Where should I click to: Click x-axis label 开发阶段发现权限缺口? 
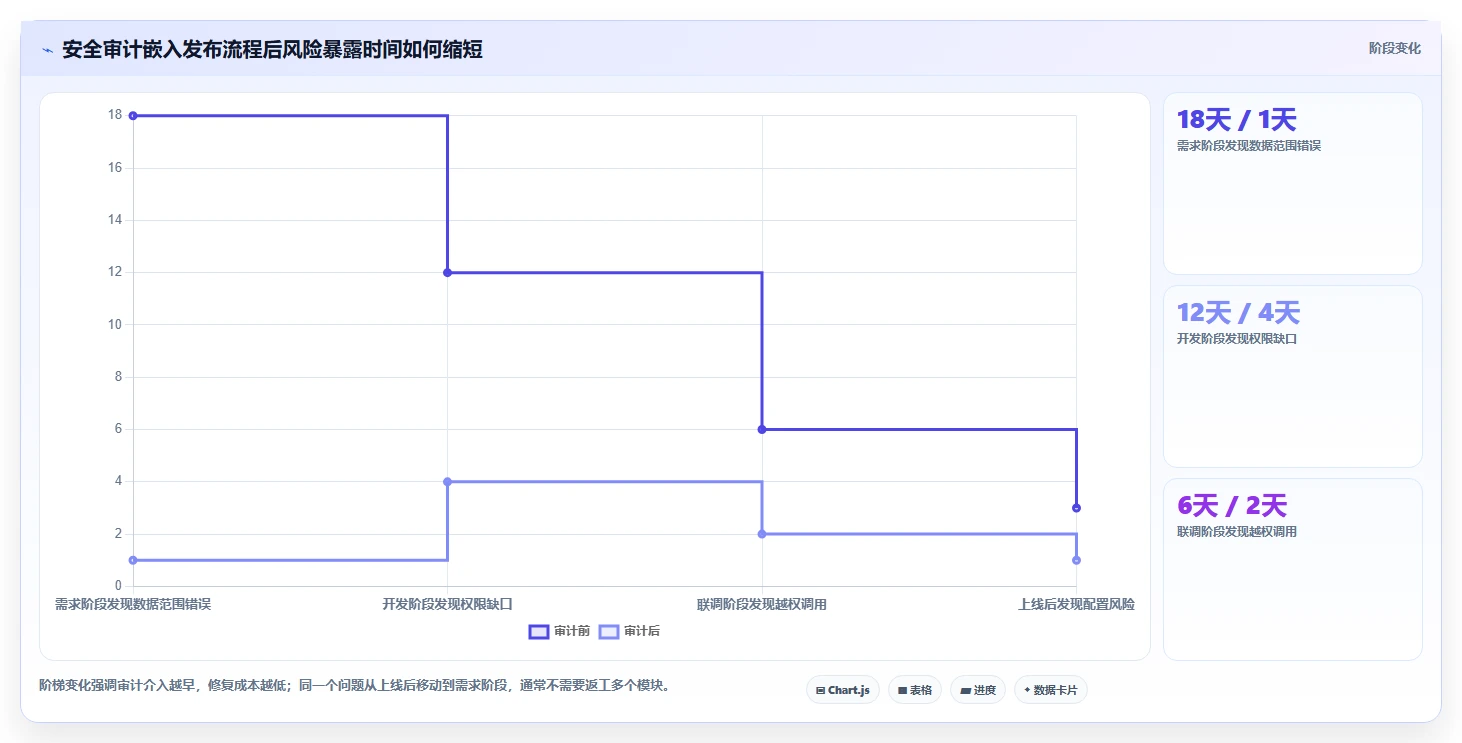pyautogui.click(x=447, y=604)
